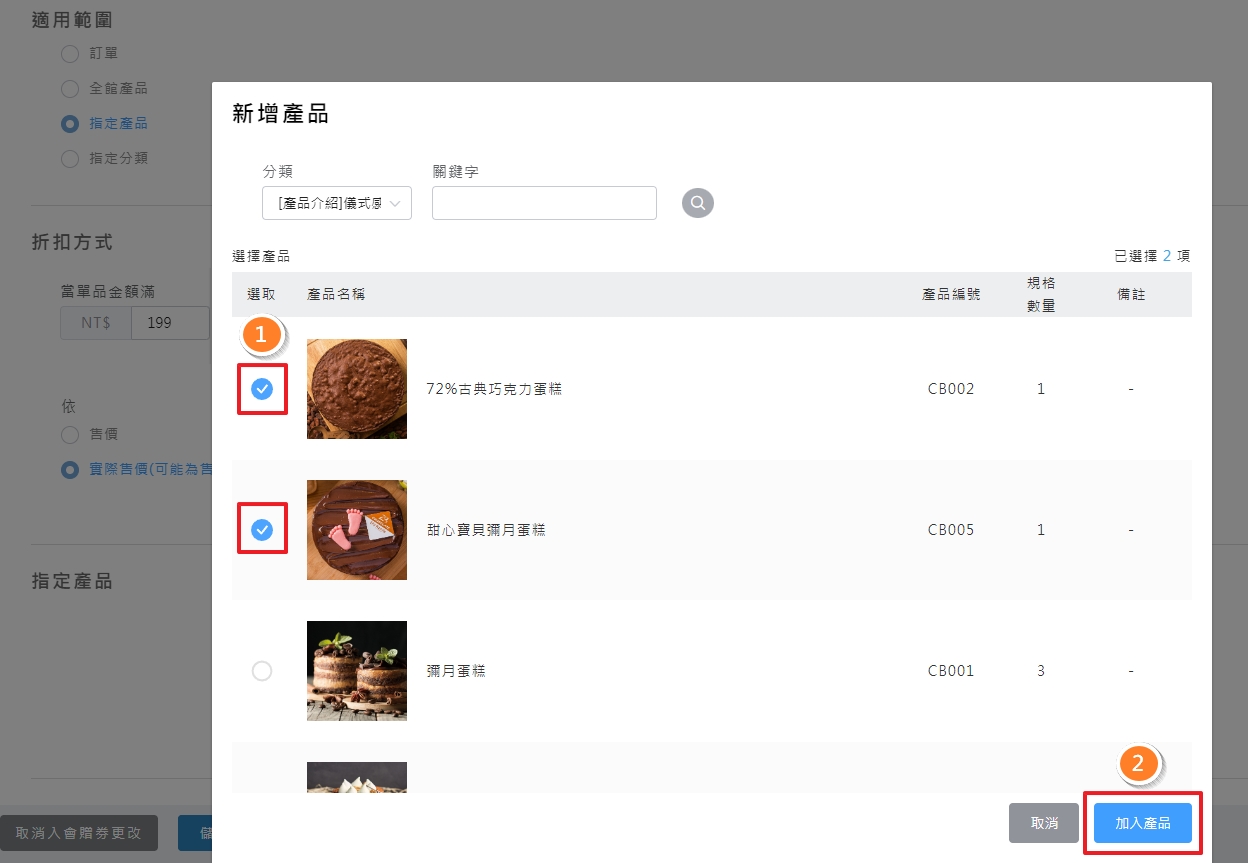
Task: Uncheck the 甜心寶貝彌月蛋糕 product
Action: click(x=262, y=530)
